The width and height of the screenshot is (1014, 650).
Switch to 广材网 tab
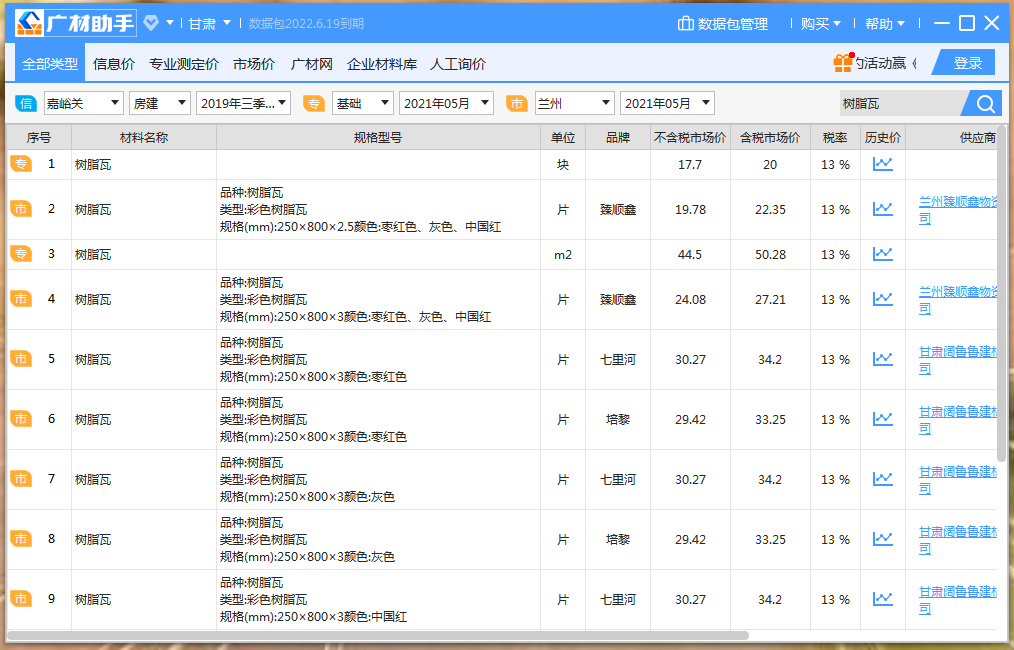coord(311,64)
